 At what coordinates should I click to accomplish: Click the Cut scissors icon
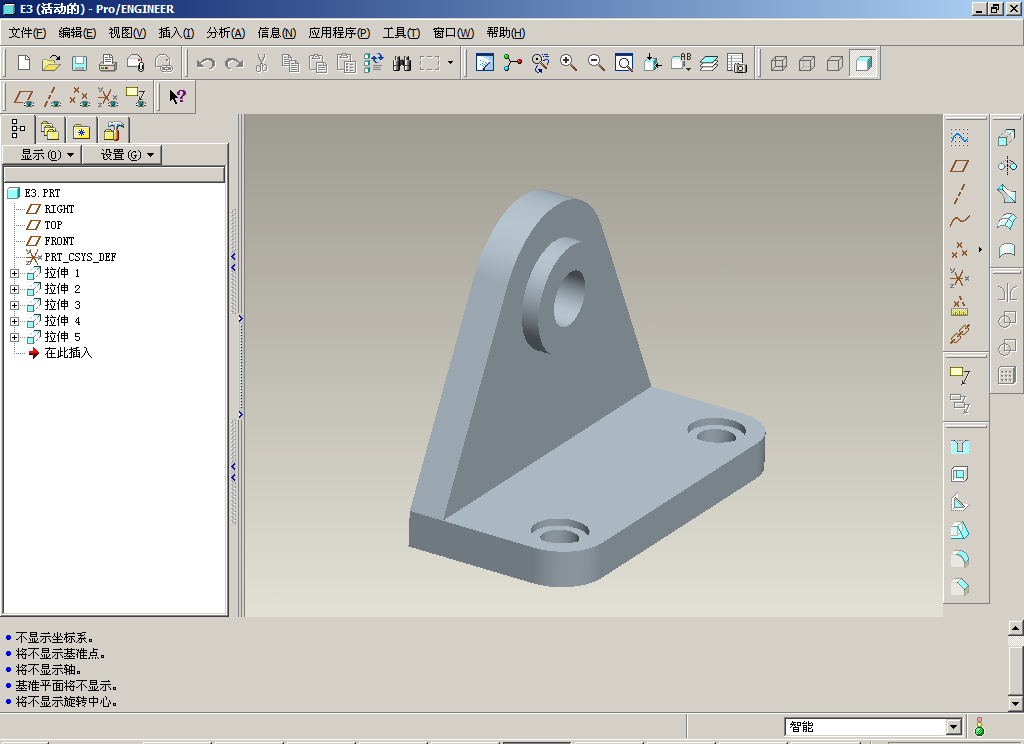tap(262, 63)
